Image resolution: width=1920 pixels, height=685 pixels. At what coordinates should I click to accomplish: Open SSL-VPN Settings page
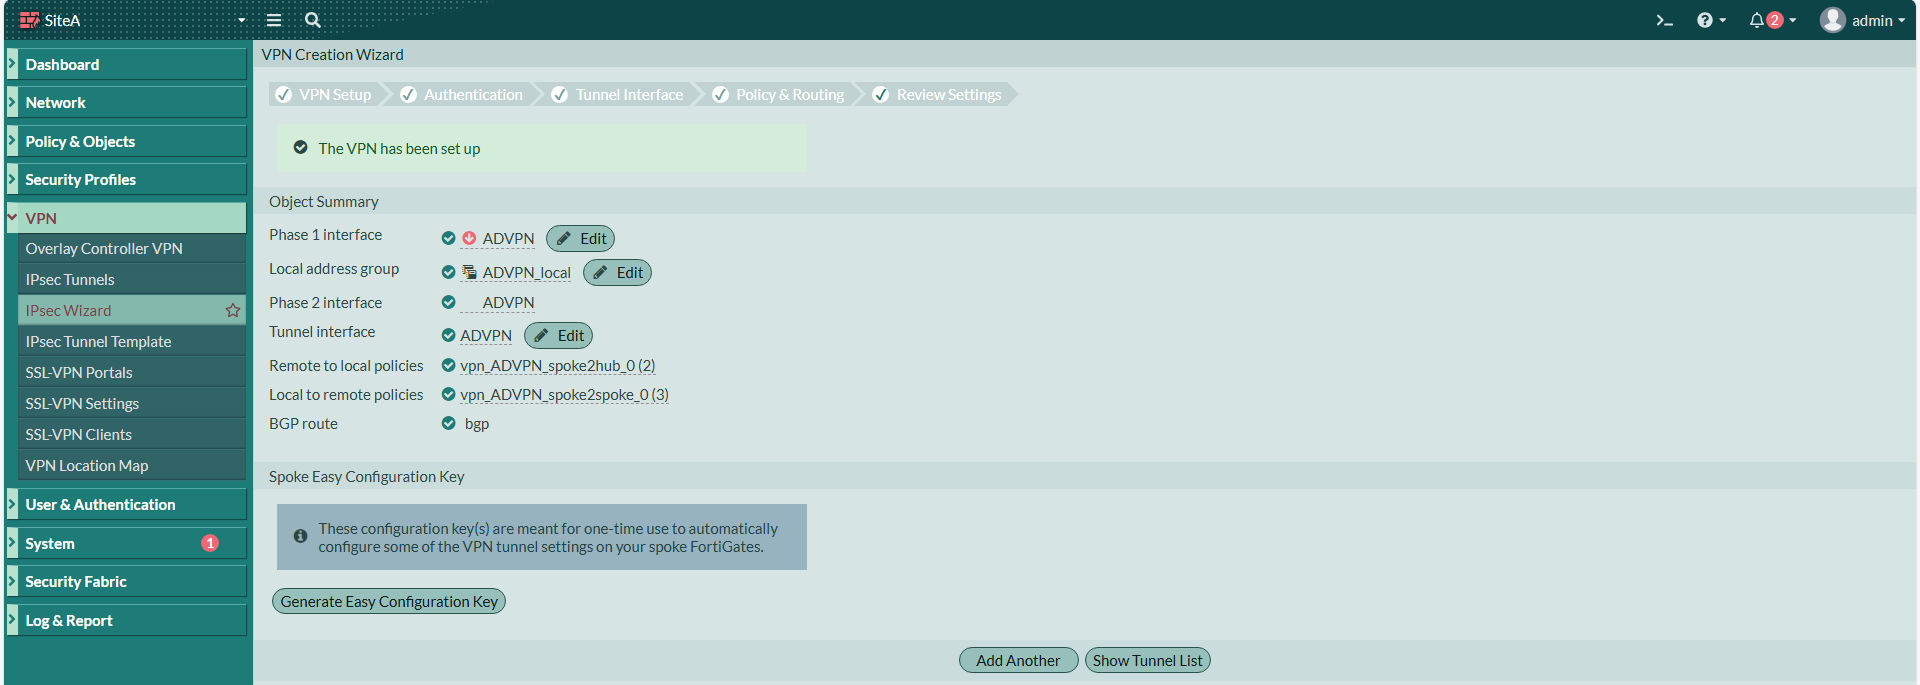[x=132, y=403]
